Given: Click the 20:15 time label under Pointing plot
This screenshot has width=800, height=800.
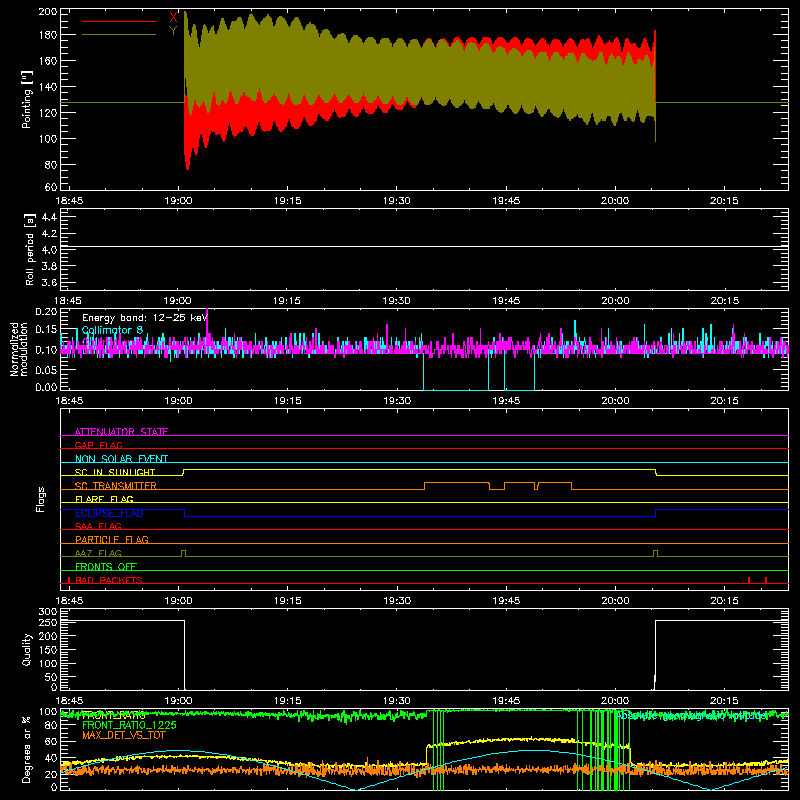Looking at the screenshot, I should 724,201.
